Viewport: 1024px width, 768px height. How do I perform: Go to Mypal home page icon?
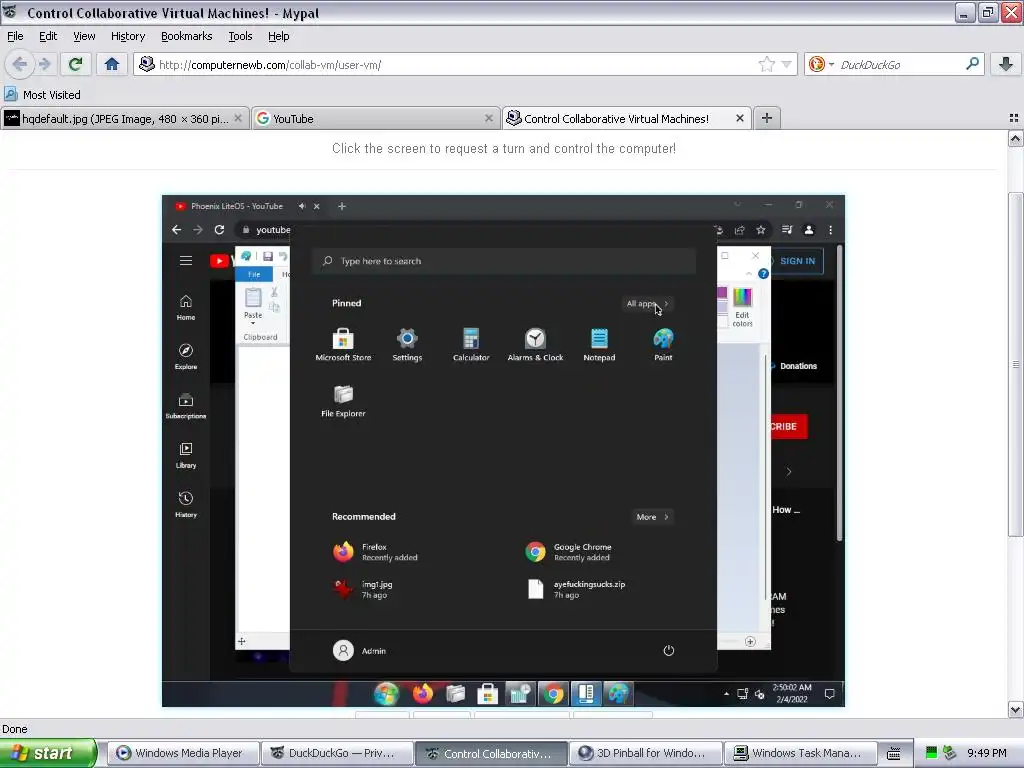tap(112, 64)
